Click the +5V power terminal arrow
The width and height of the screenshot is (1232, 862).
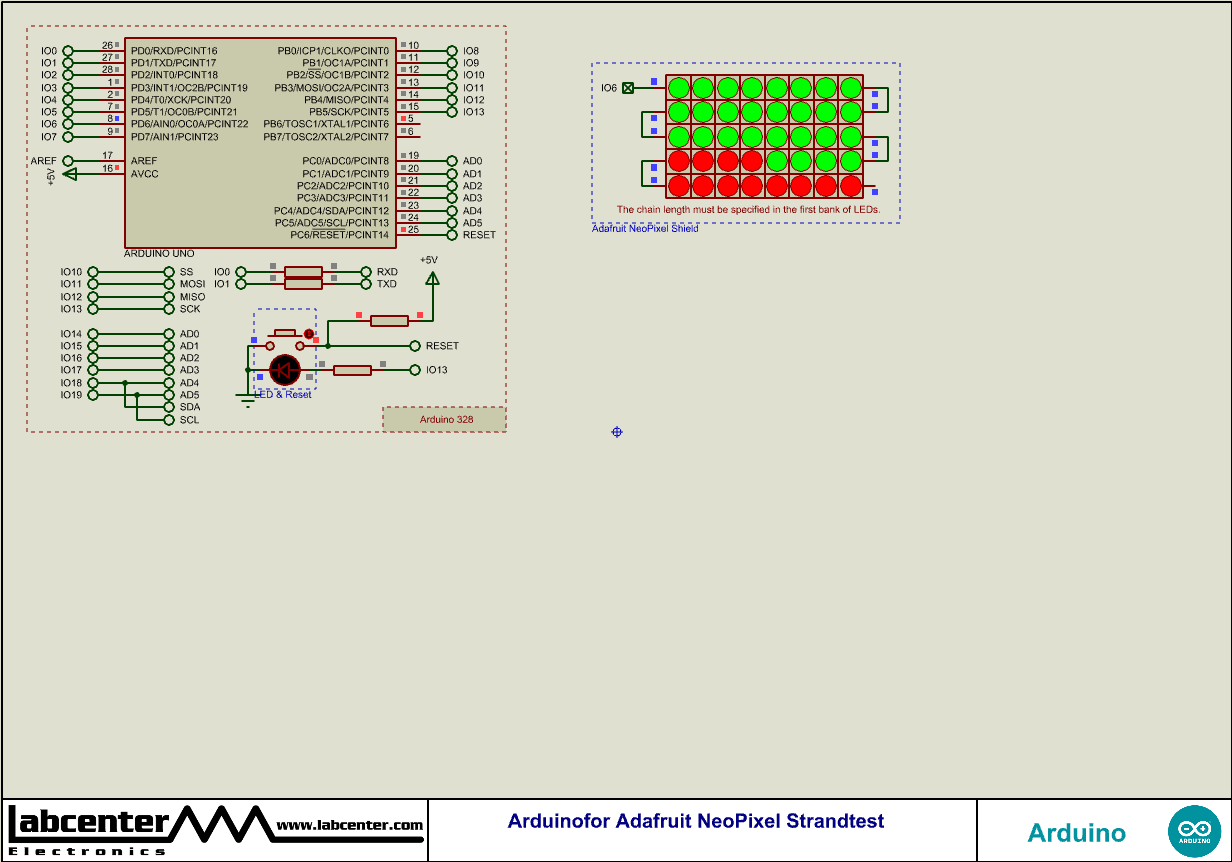coord(433,278)
